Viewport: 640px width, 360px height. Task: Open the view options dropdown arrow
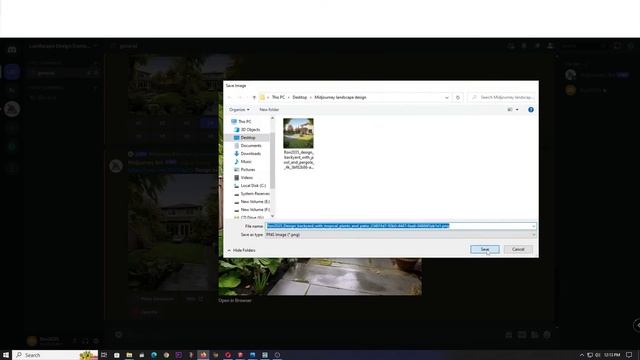pyautogui.click(x=517, y=110)
